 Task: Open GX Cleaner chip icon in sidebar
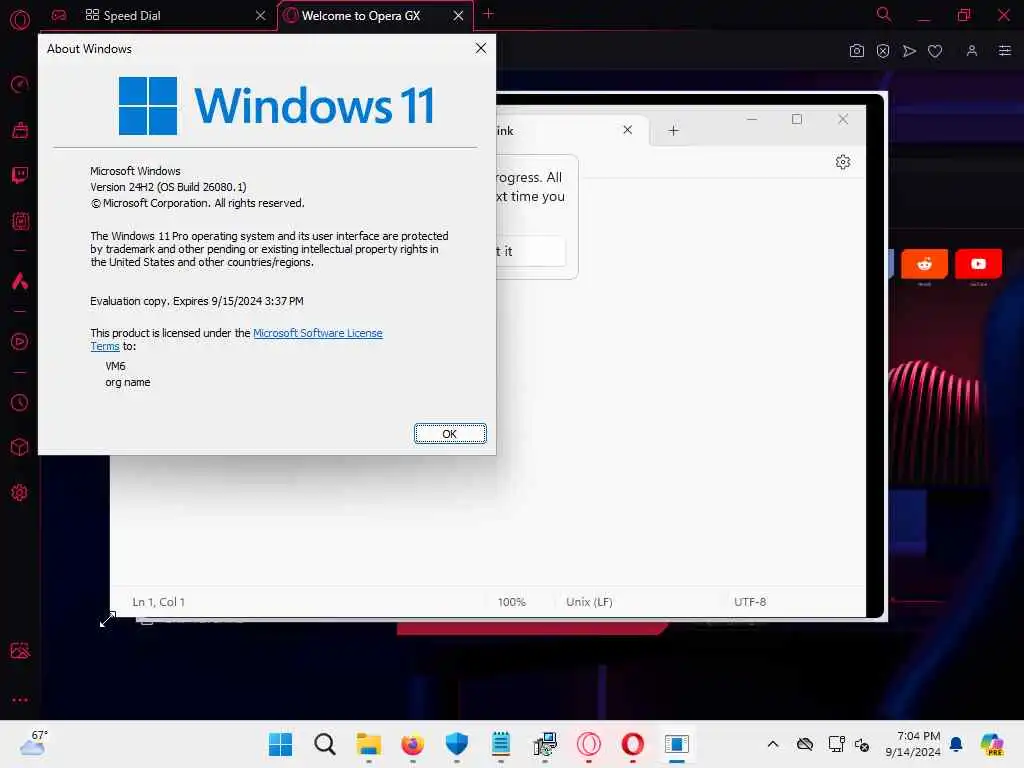pyautogui.click(x=20, y=221)
